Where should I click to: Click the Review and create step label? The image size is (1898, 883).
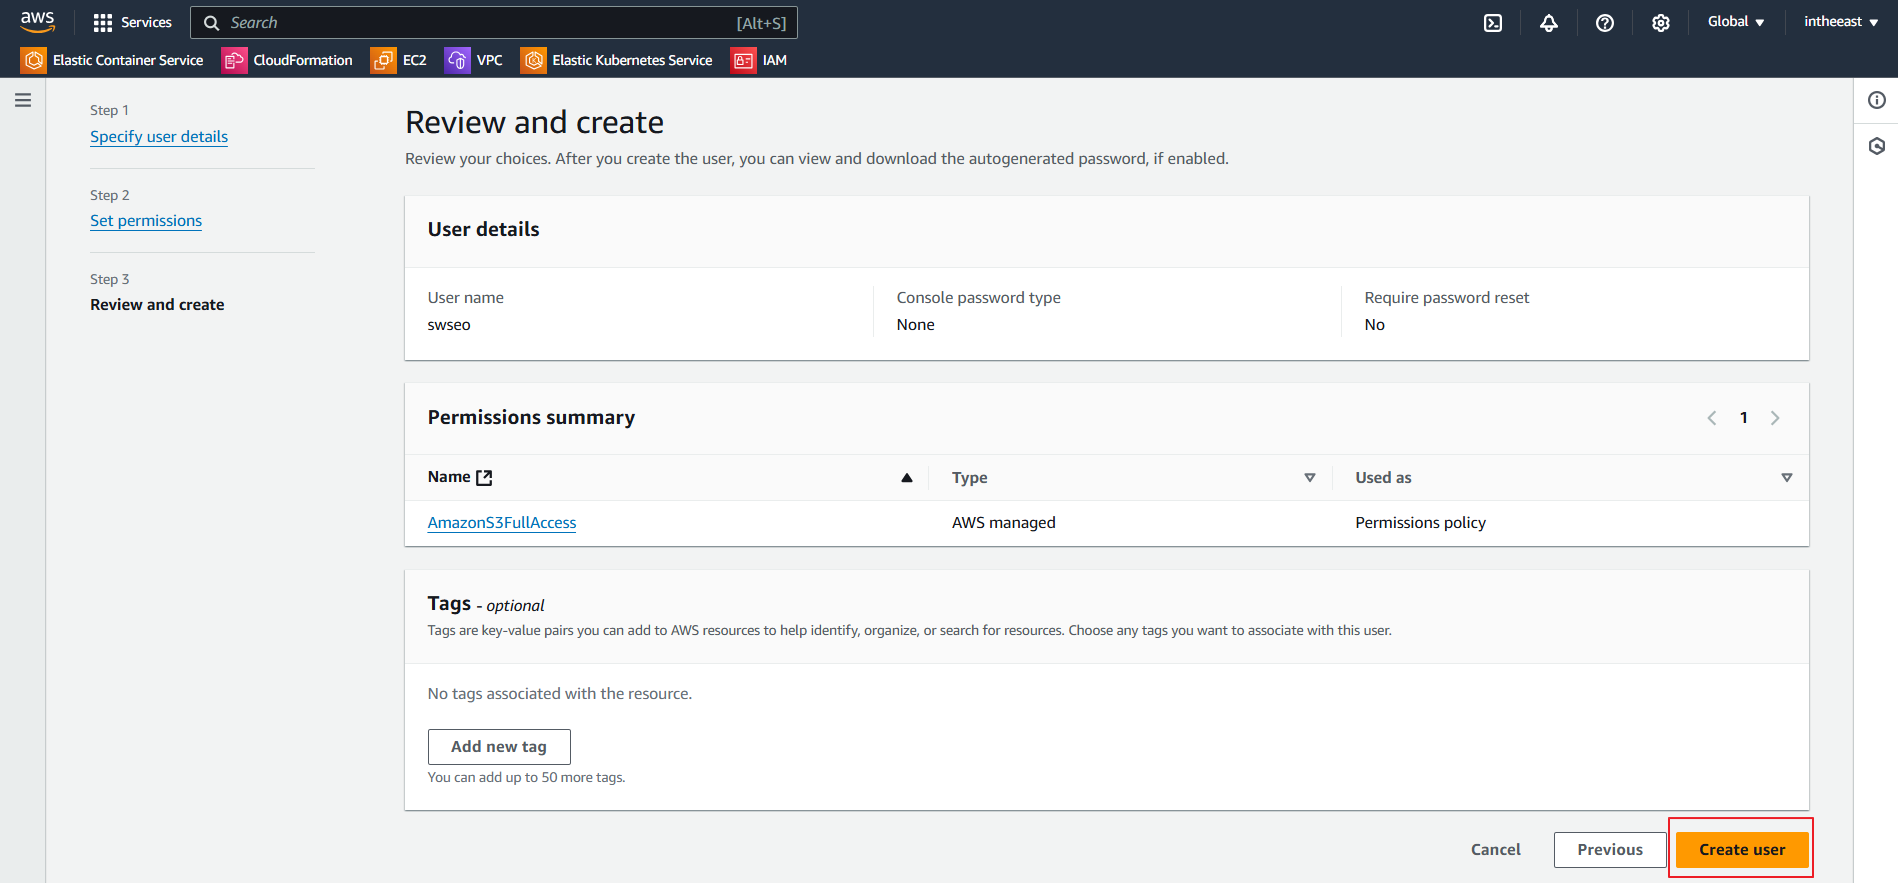coord(157,305)
